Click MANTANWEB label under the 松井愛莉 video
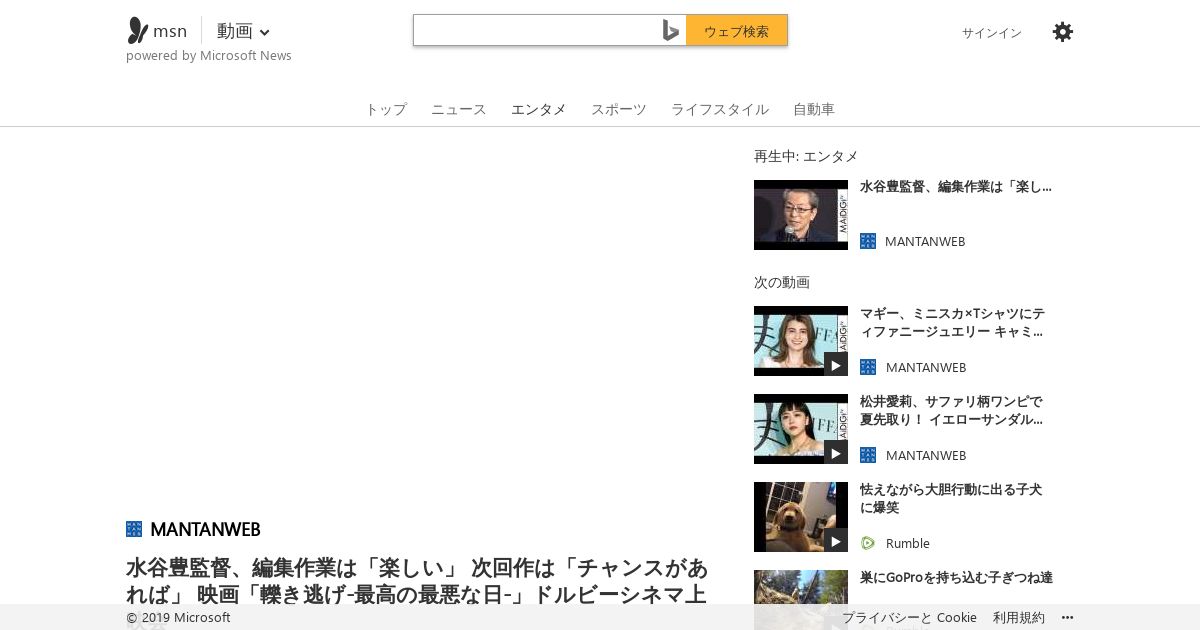Screen dimensions: 1200x630 click(x=926, y=455)
